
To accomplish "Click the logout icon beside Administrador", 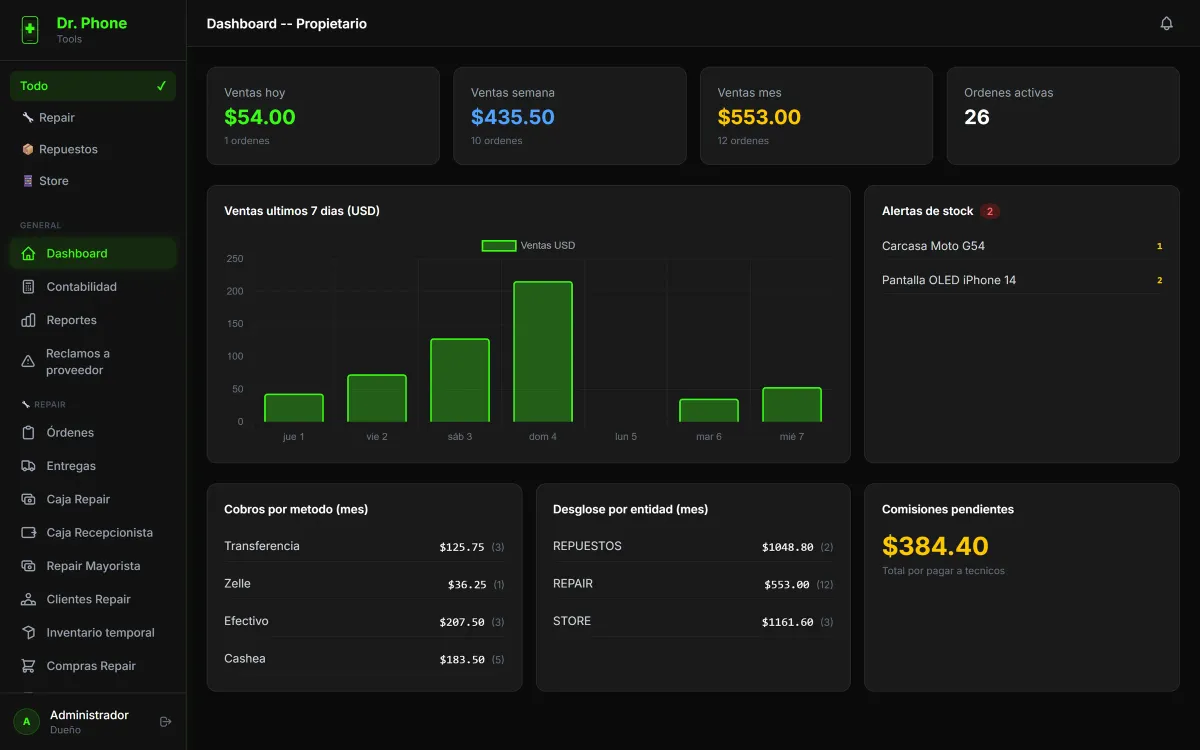I will pos(166,722).
